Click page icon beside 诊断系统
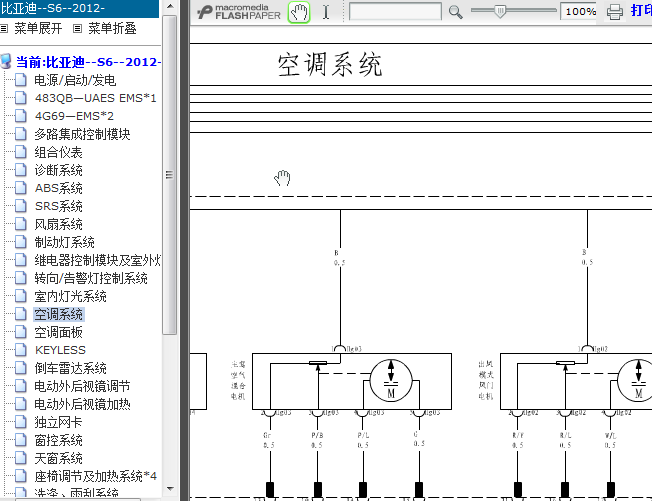The width and height of the screenshot is (652, 501). (x=21, y=170)
